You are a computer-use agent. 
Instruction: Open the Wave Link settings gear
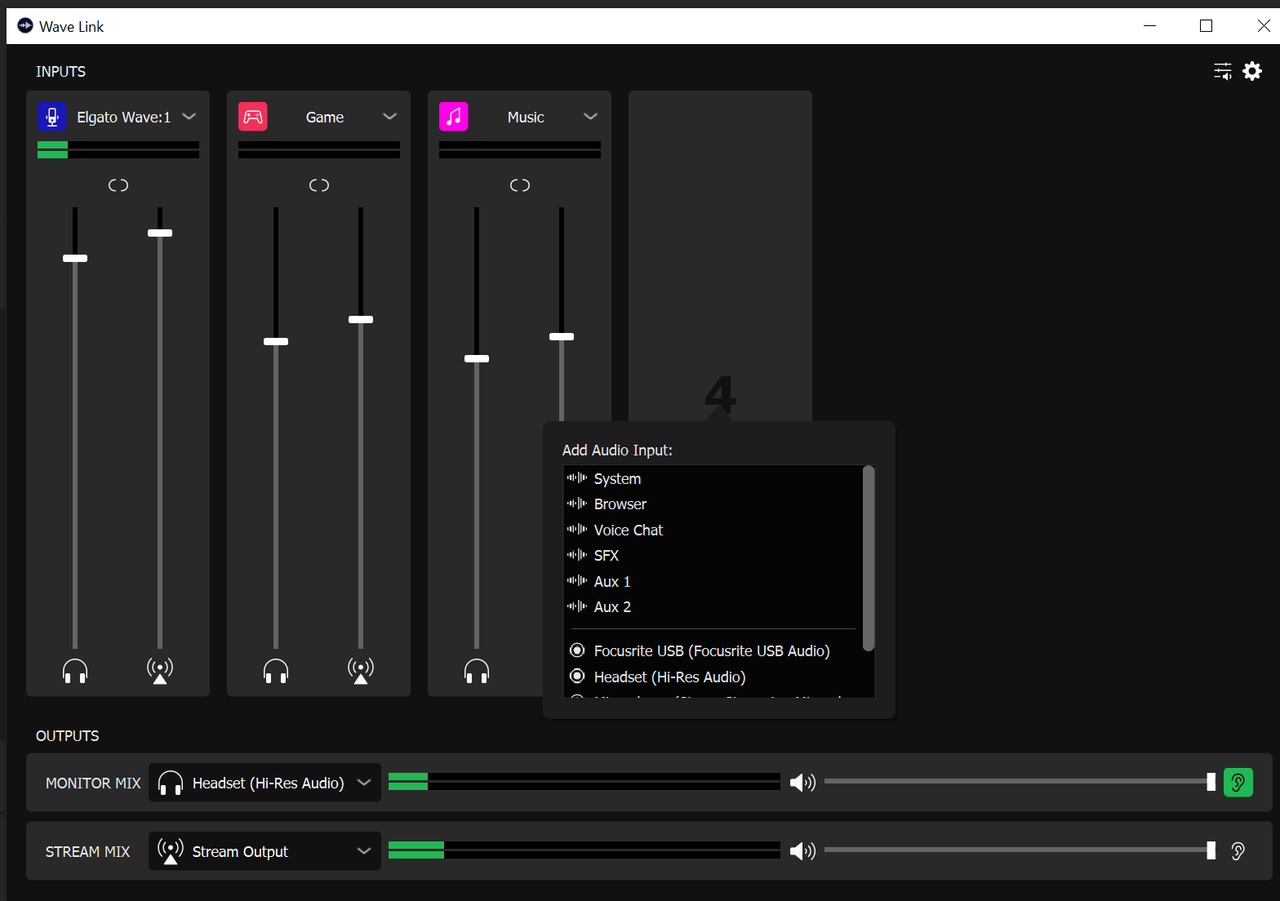pos(1252,71)
